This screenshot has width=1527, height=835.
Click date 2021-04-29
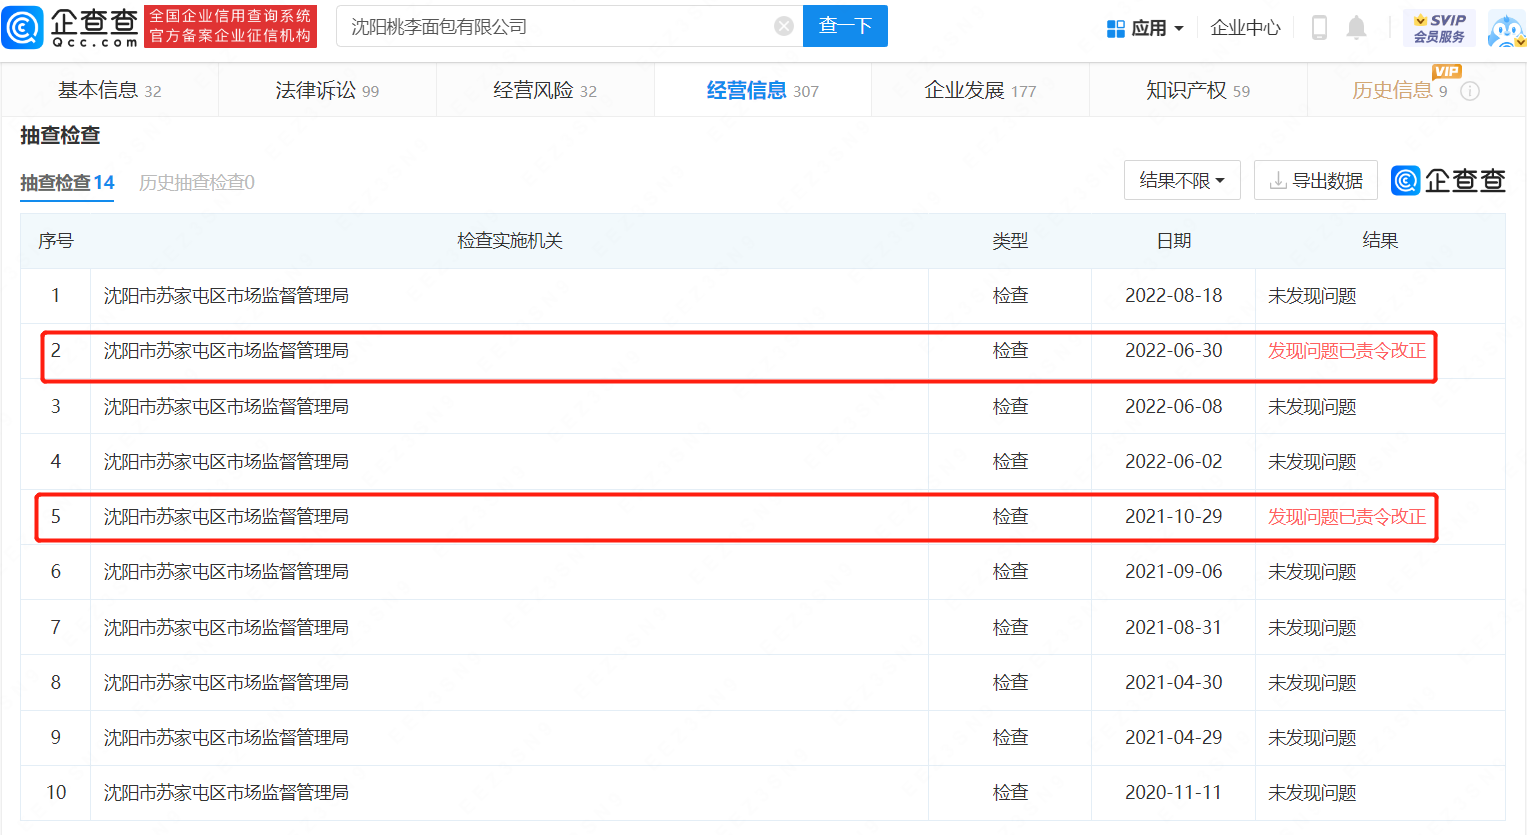tap(1174, 738)
